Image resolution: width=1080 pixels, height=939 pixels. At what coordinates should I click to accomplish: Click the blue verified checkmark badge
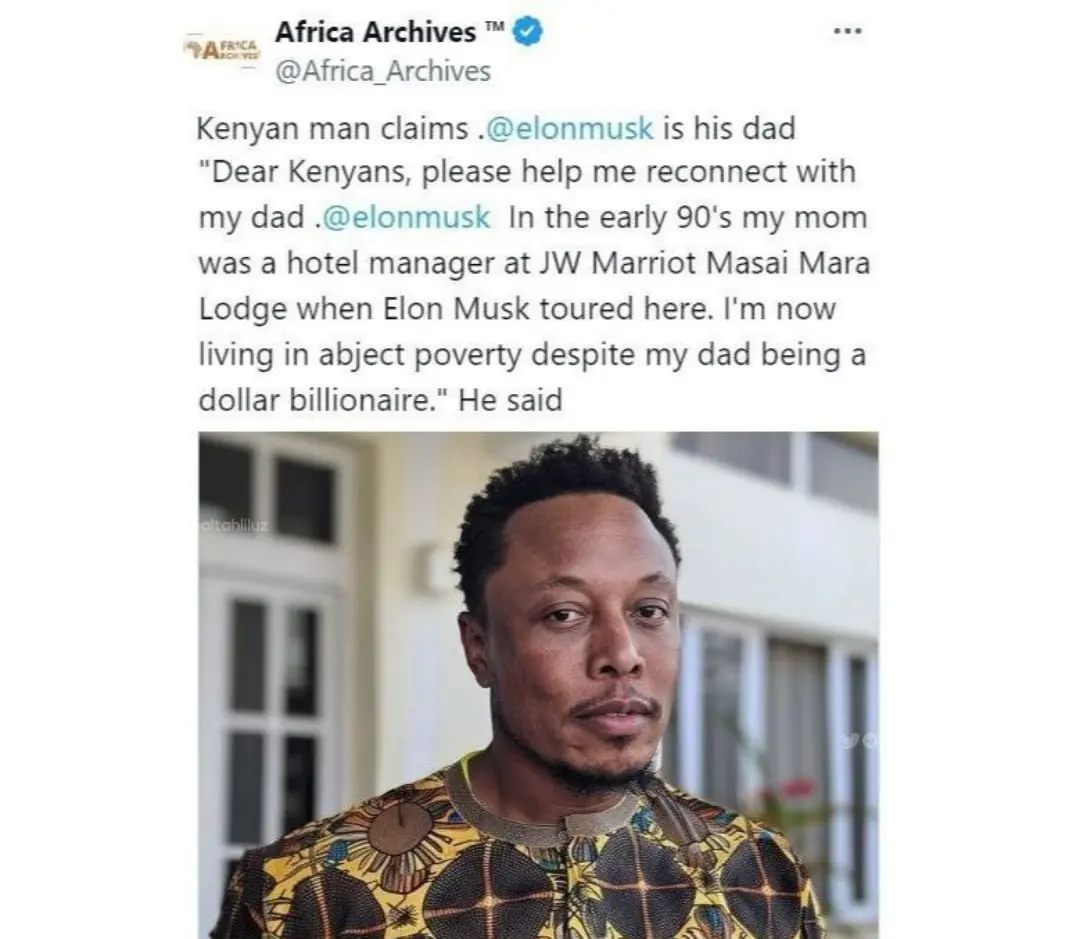528,33
